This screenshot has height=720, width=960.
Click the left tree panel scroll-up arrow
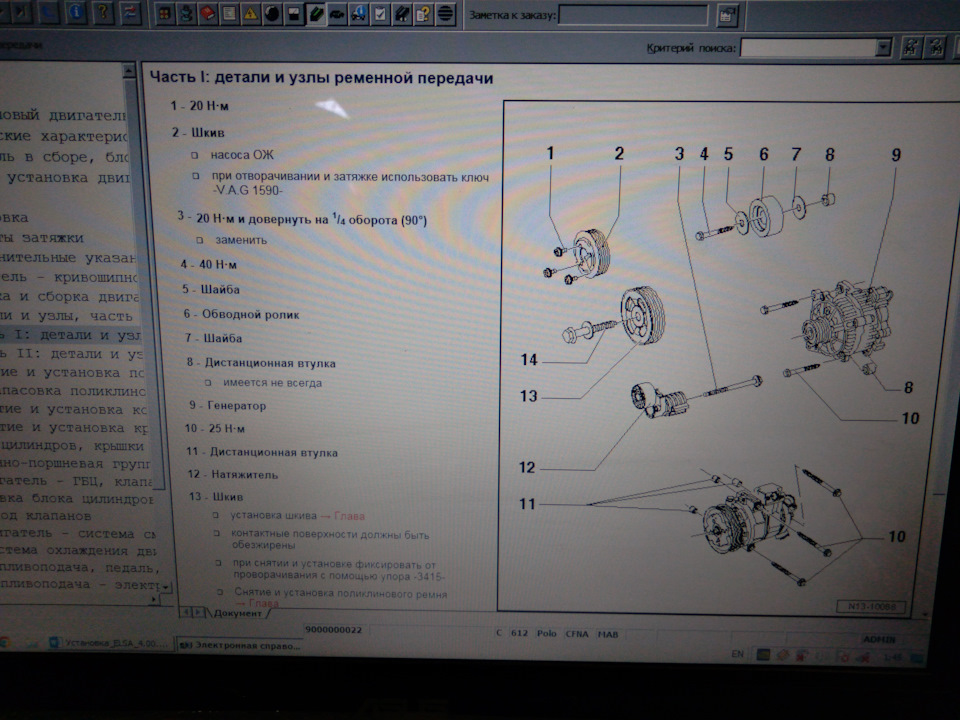pos(129,71)
